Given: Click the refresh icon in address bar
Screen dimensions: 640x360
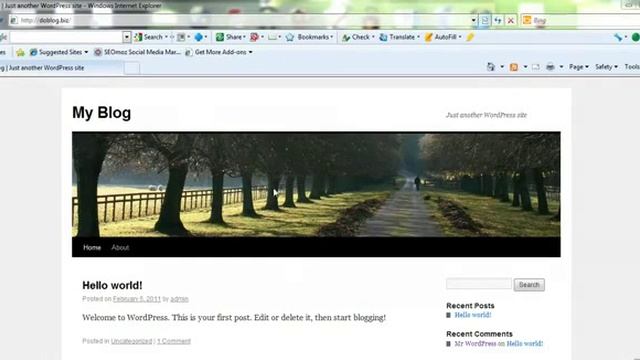Looking at the screenshot, I should point(498,20).
